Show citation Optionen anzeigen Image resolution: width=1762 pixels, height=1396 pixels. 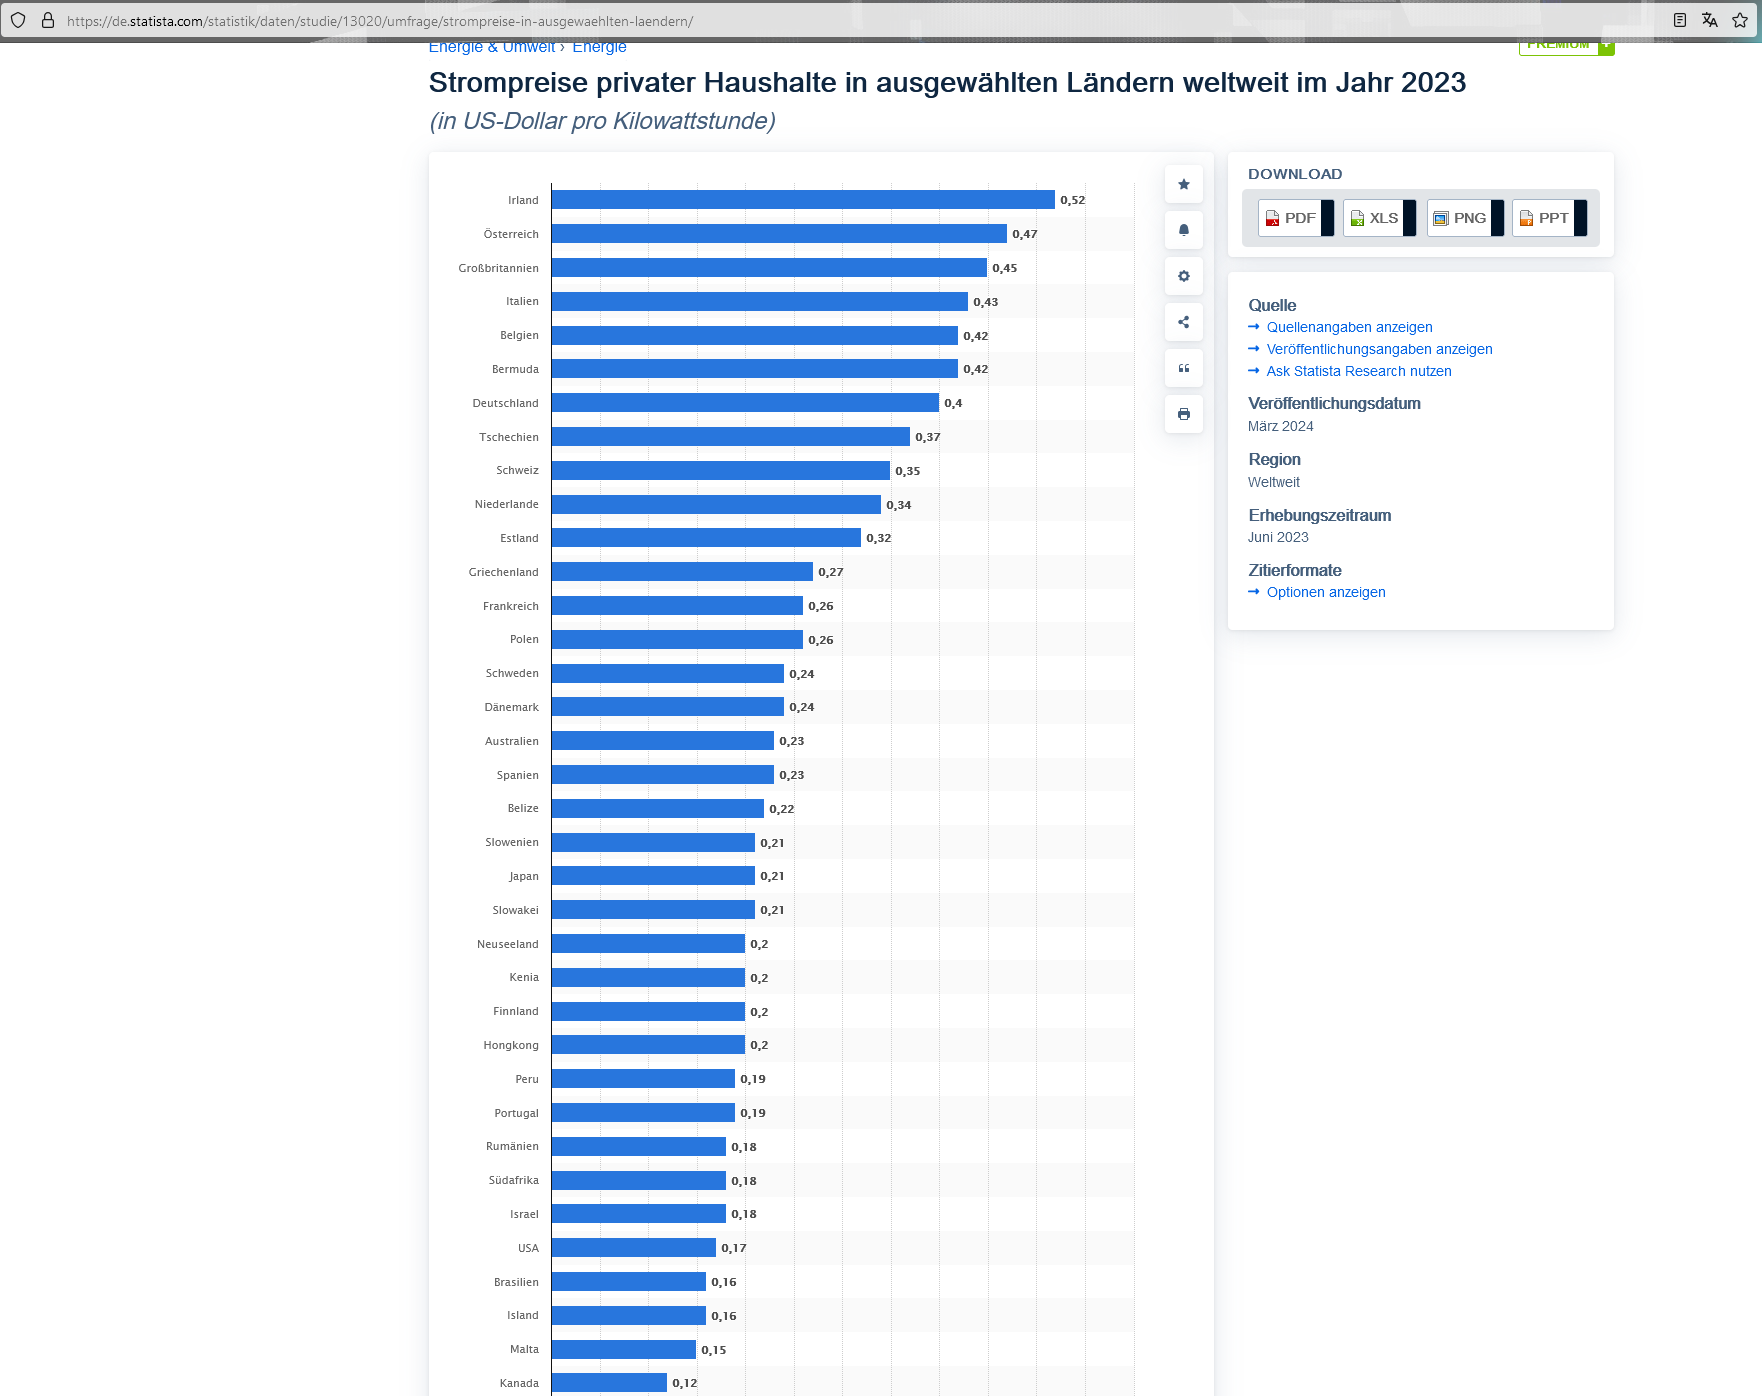(x=1326, y=592)
